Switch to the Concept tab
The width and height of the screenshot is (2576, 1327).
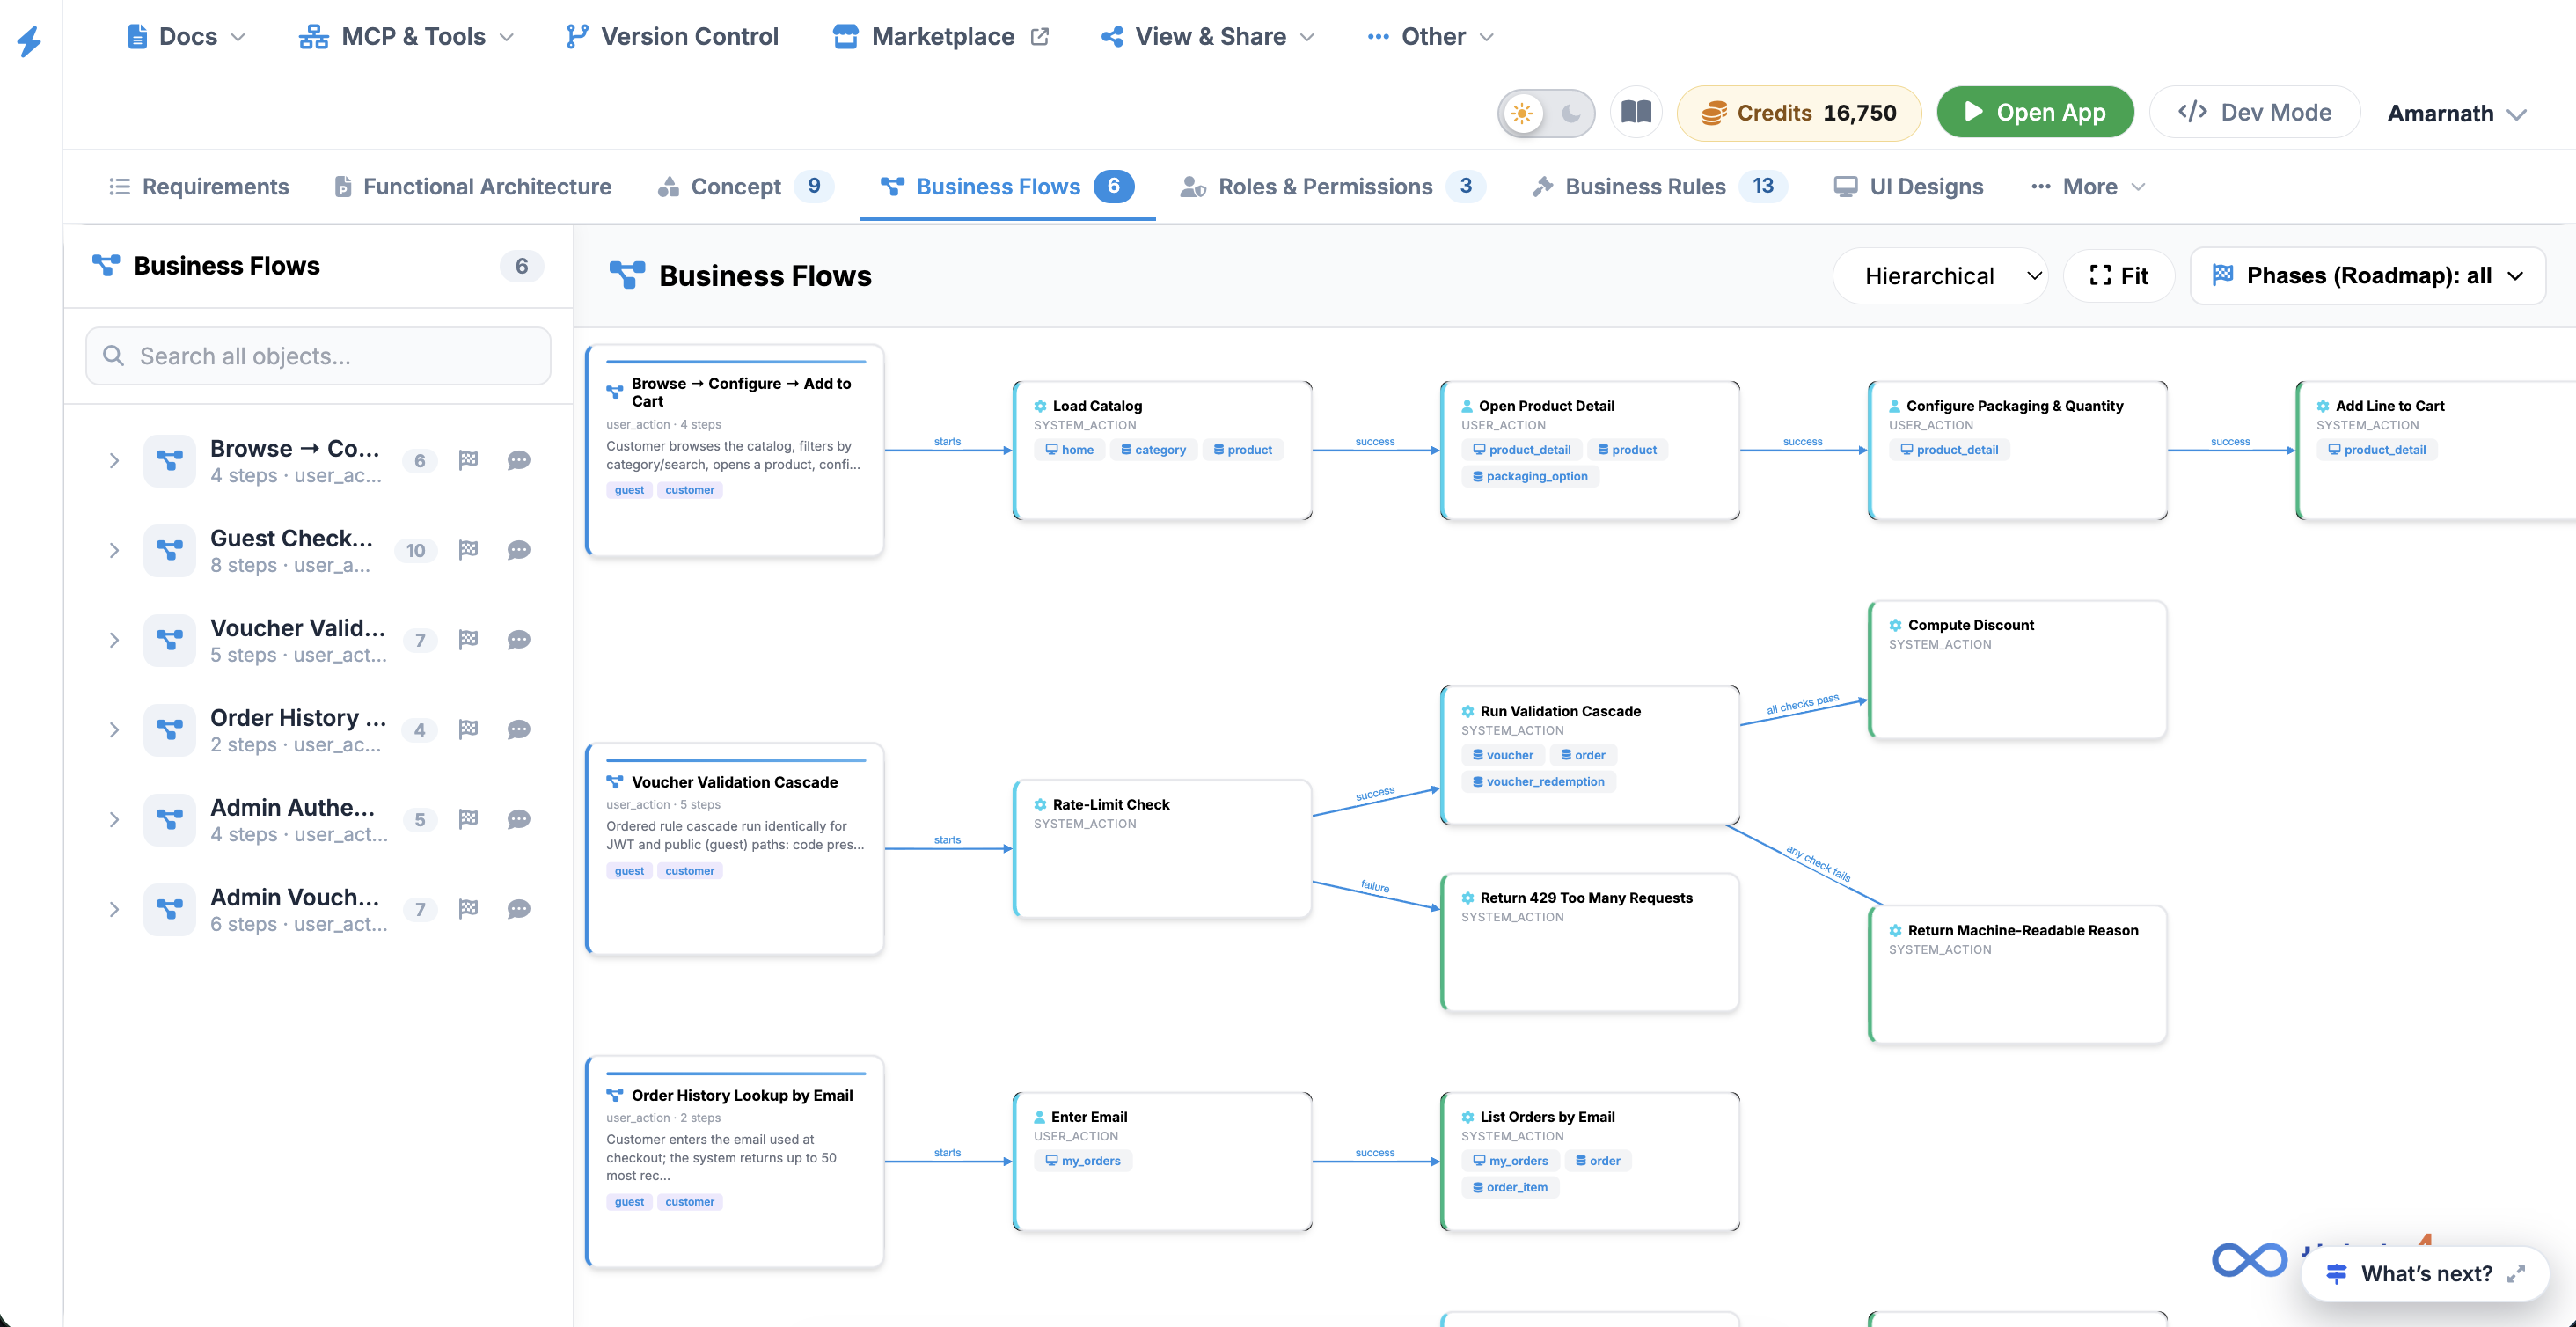click(745, 186)
